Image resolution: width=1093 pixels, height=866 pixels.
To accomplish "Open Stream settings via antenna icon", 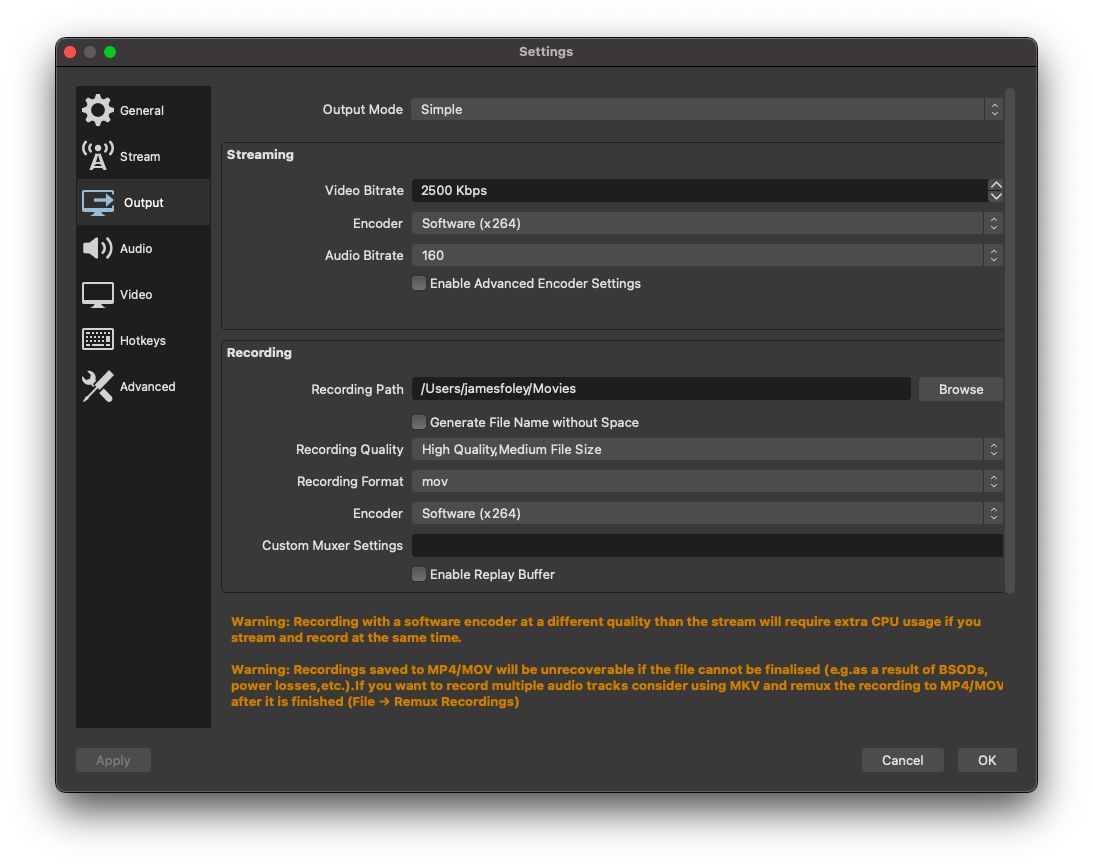I will click(x=97, y=156).
